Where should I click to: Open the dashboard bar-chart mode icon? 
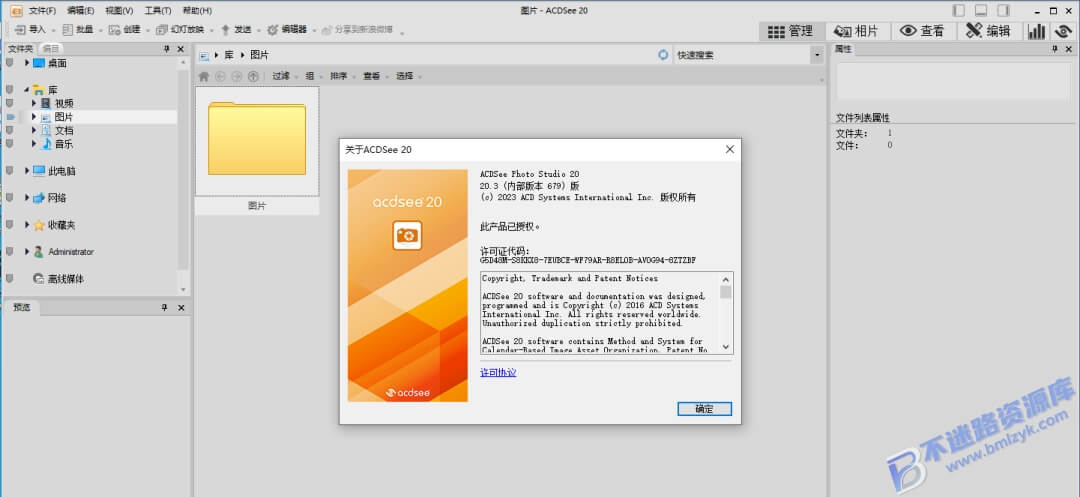[x=1037, y=31]
